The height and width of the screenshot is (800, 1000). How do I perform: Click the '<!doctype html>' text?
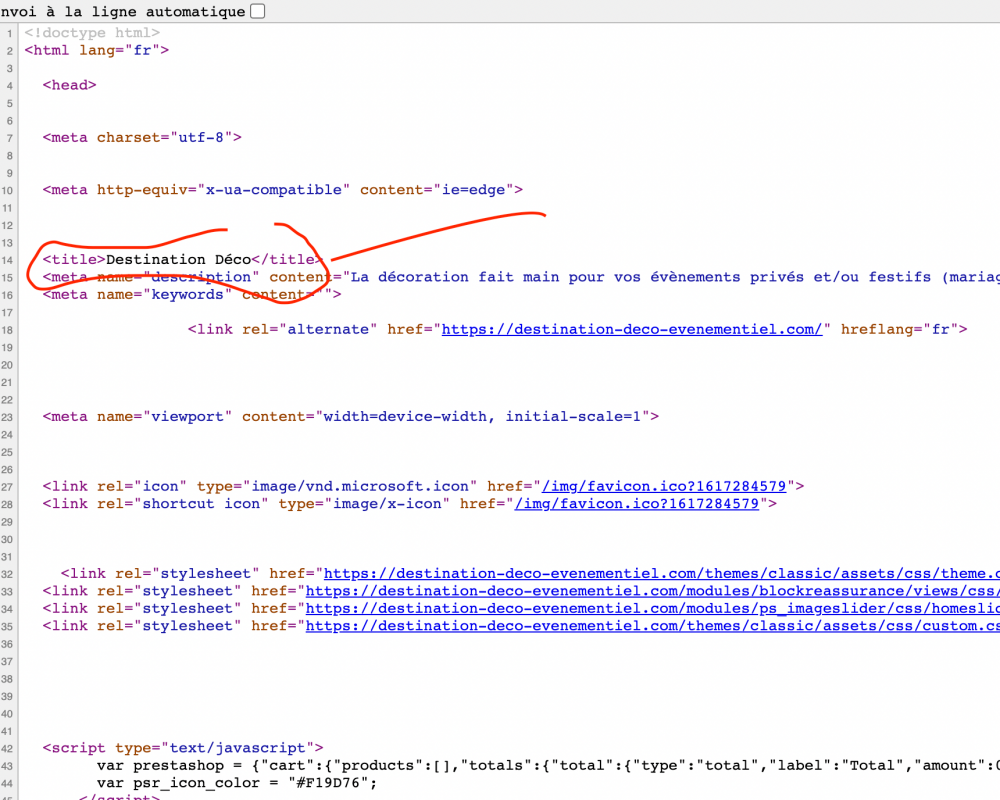coord(92,33)
